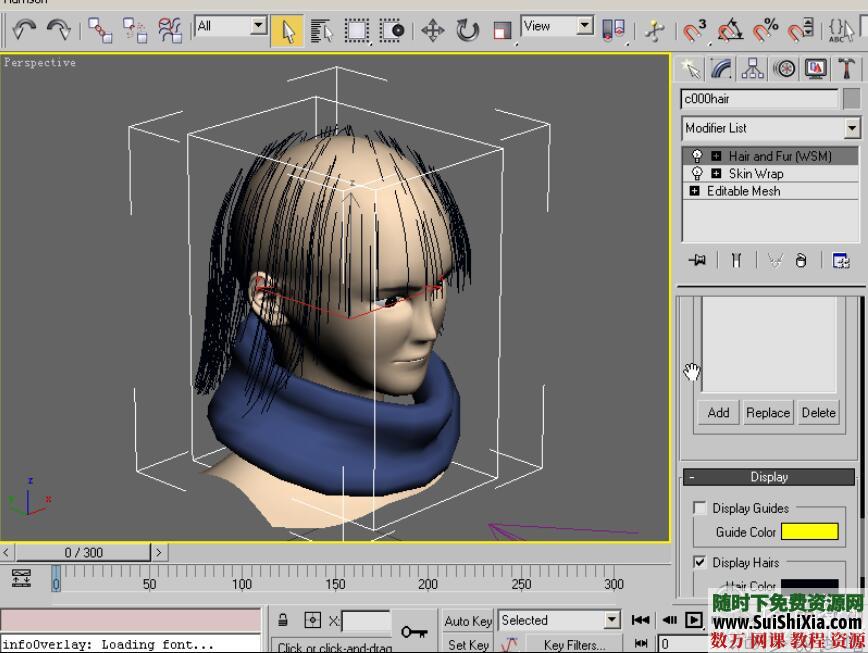Switch to the Utilities hammer panel tab
The image size is (868, 653).
[x=845, y=68]
